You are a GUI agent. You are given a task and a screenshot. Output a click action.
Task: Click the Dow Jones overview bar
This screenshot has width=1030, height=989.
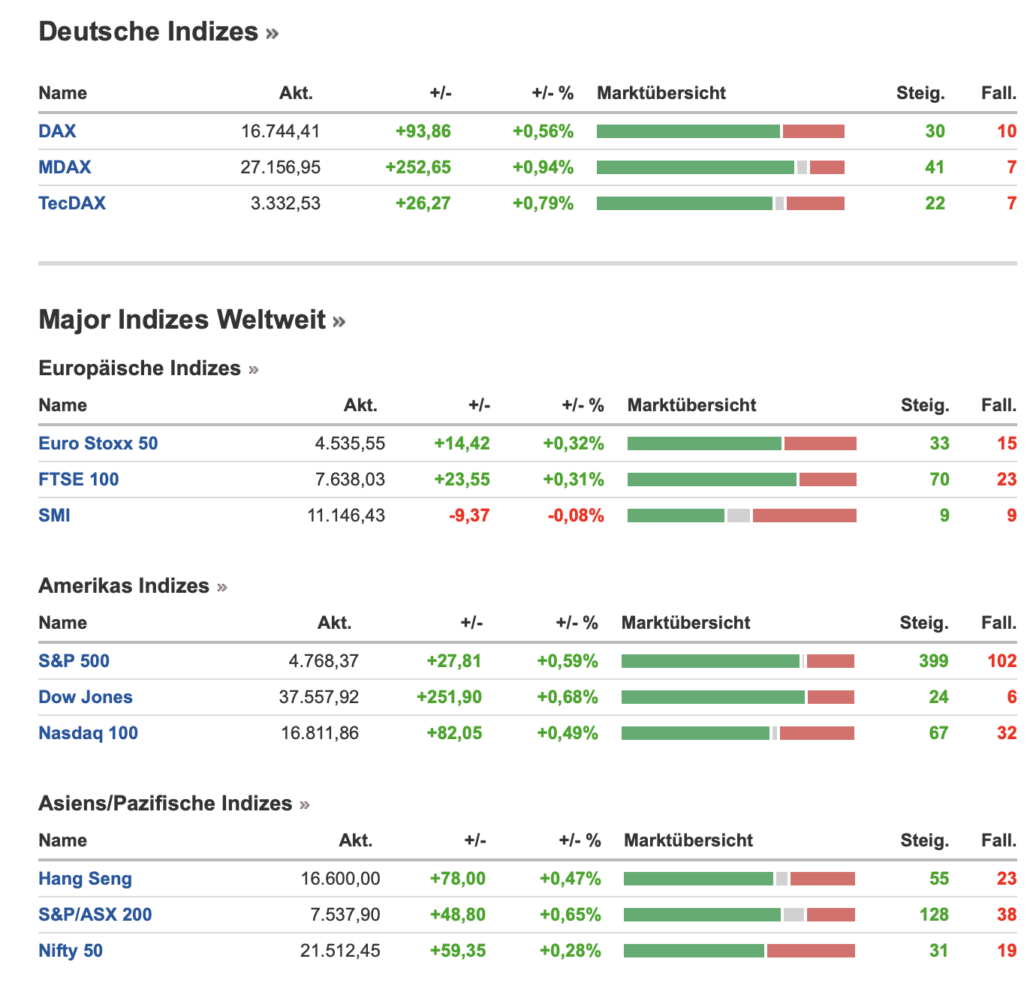pyautogui.click(x=738, y=697)
